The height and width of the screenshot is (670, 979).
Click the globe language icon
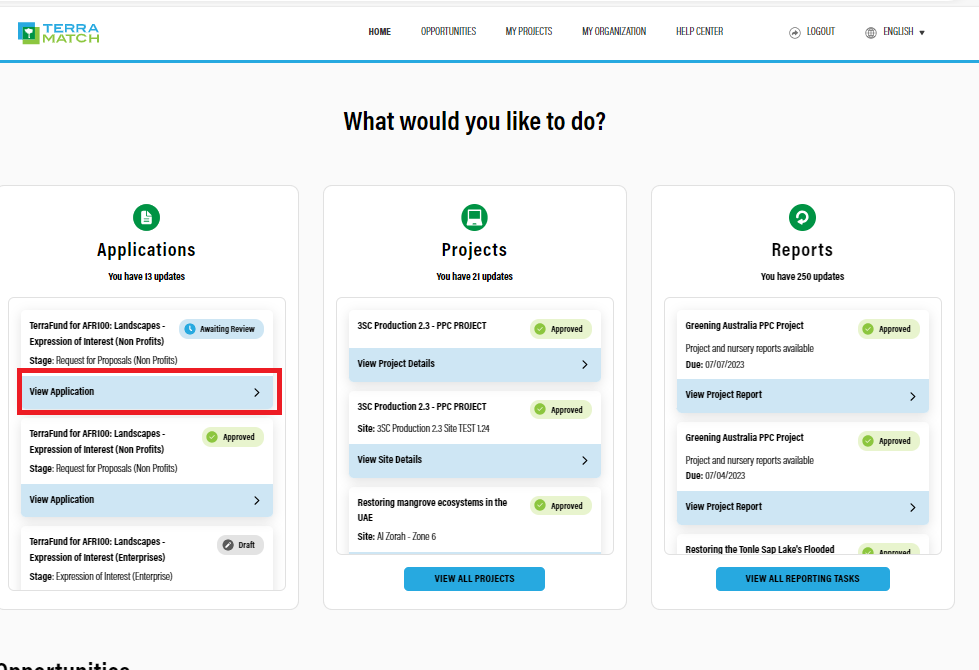[871, 32]
